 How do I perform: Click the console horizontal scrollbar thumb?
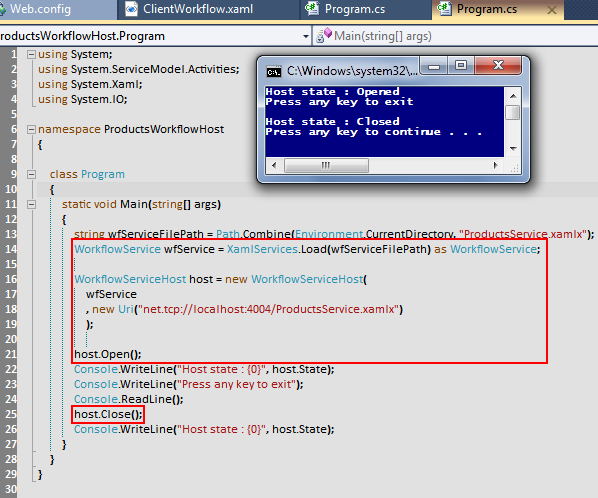coord(326,165)
